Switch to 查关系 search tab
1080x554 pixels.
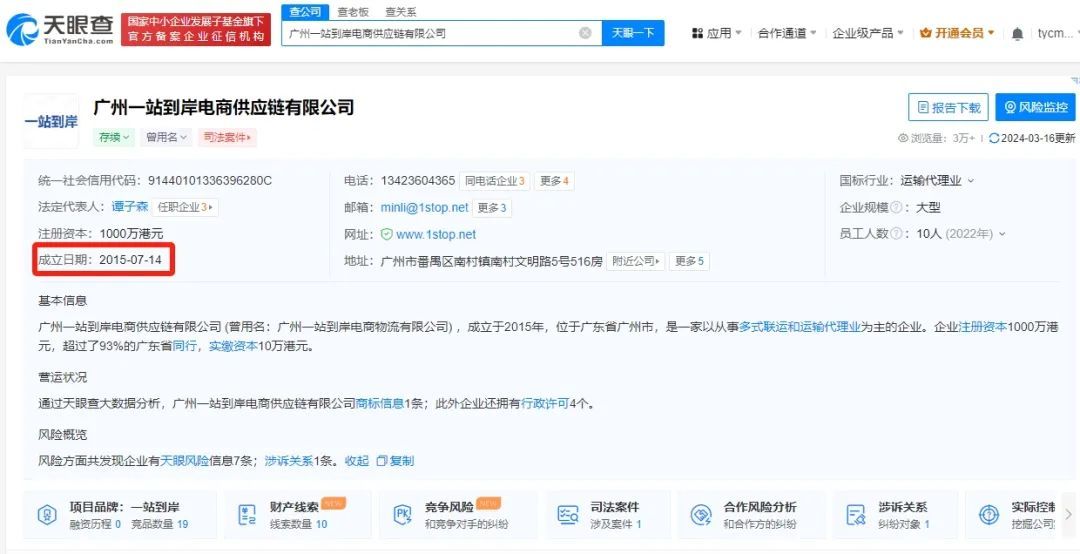[400, 12]
